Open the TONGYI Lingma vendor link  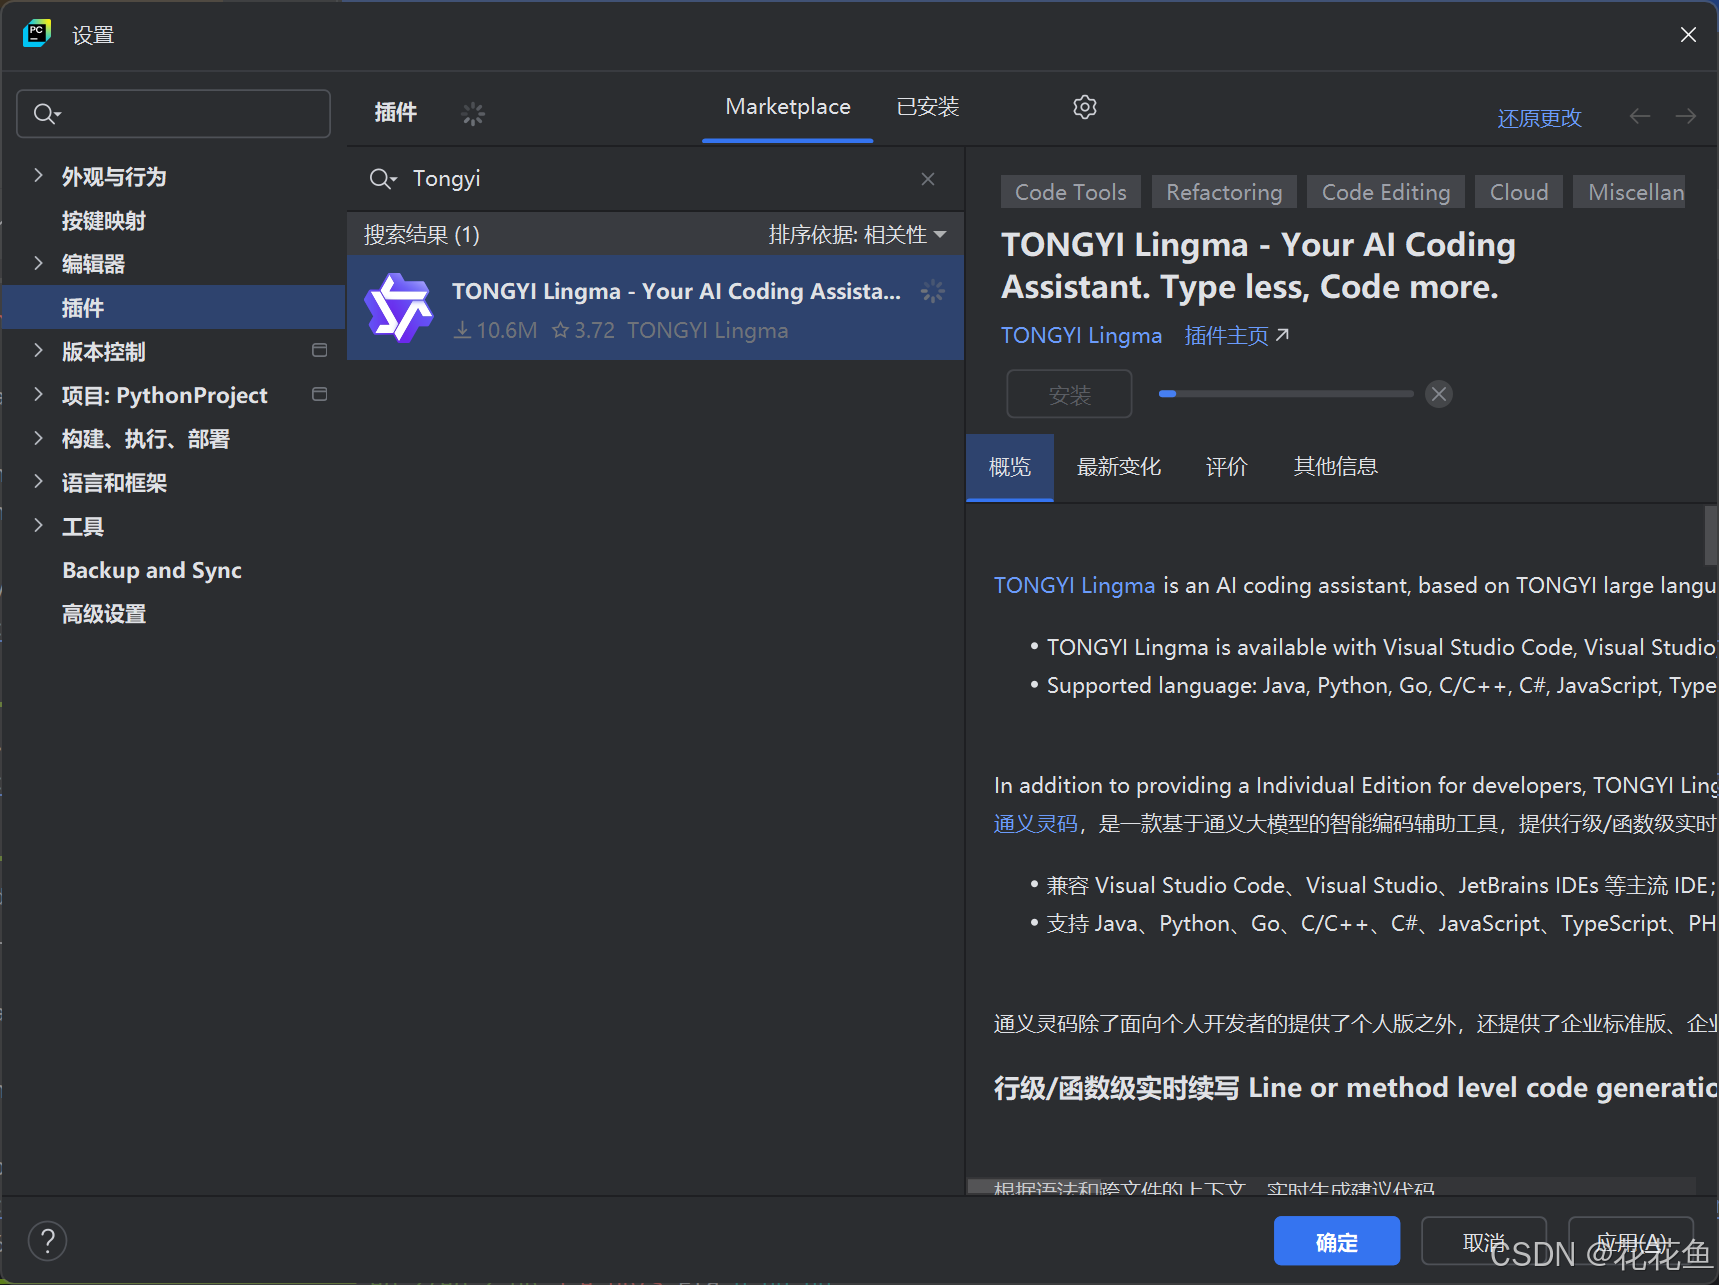point(1082,336)
